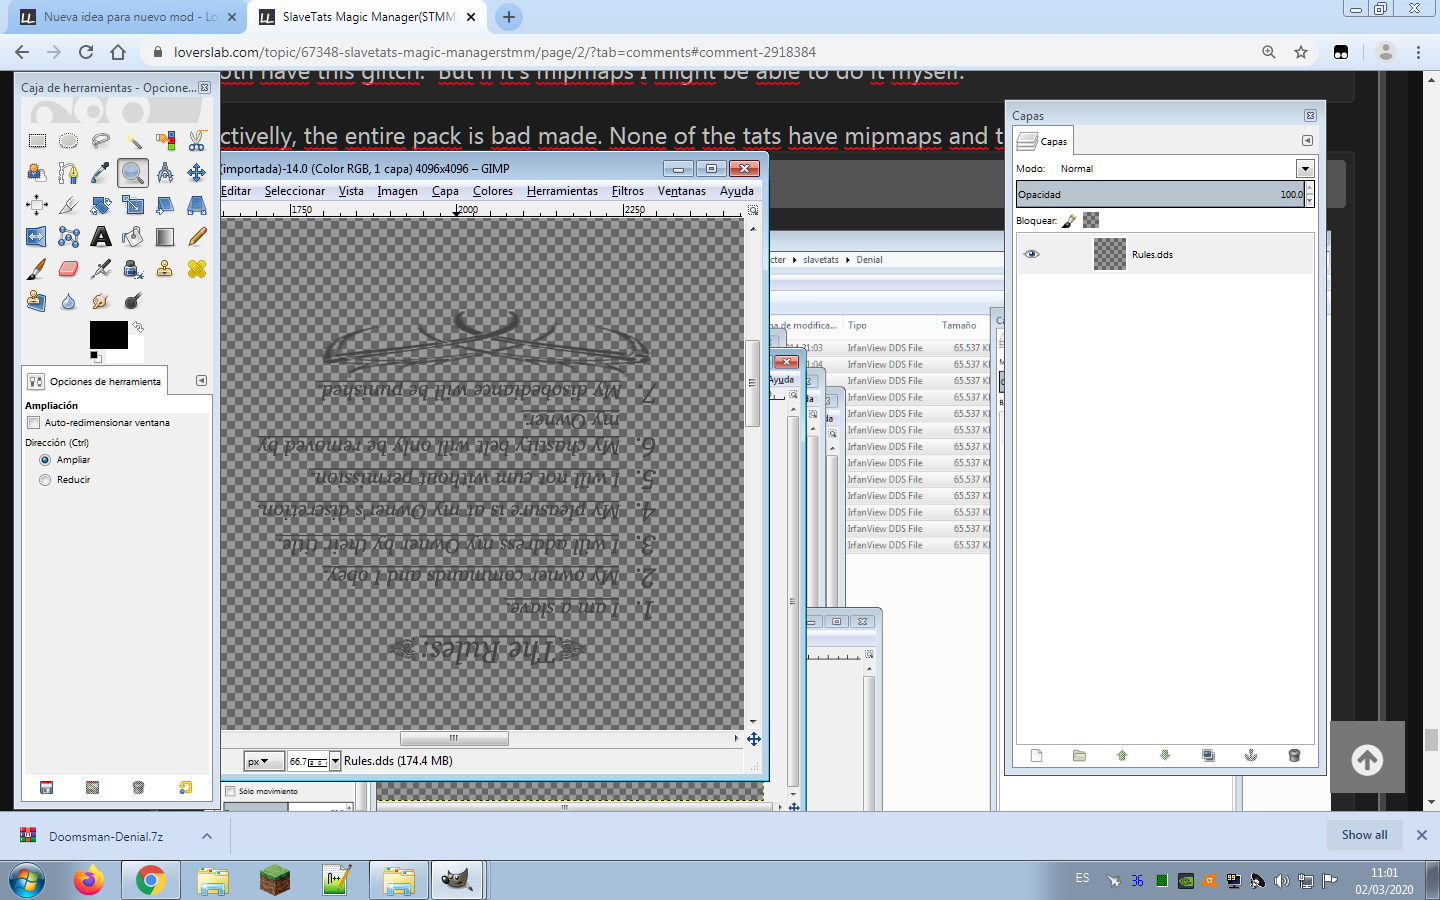The width and height of the screenshot is (1440, 900).
Task: Select the Rules.dds layer thumbnail
Action: click(x=1110, y=254)
